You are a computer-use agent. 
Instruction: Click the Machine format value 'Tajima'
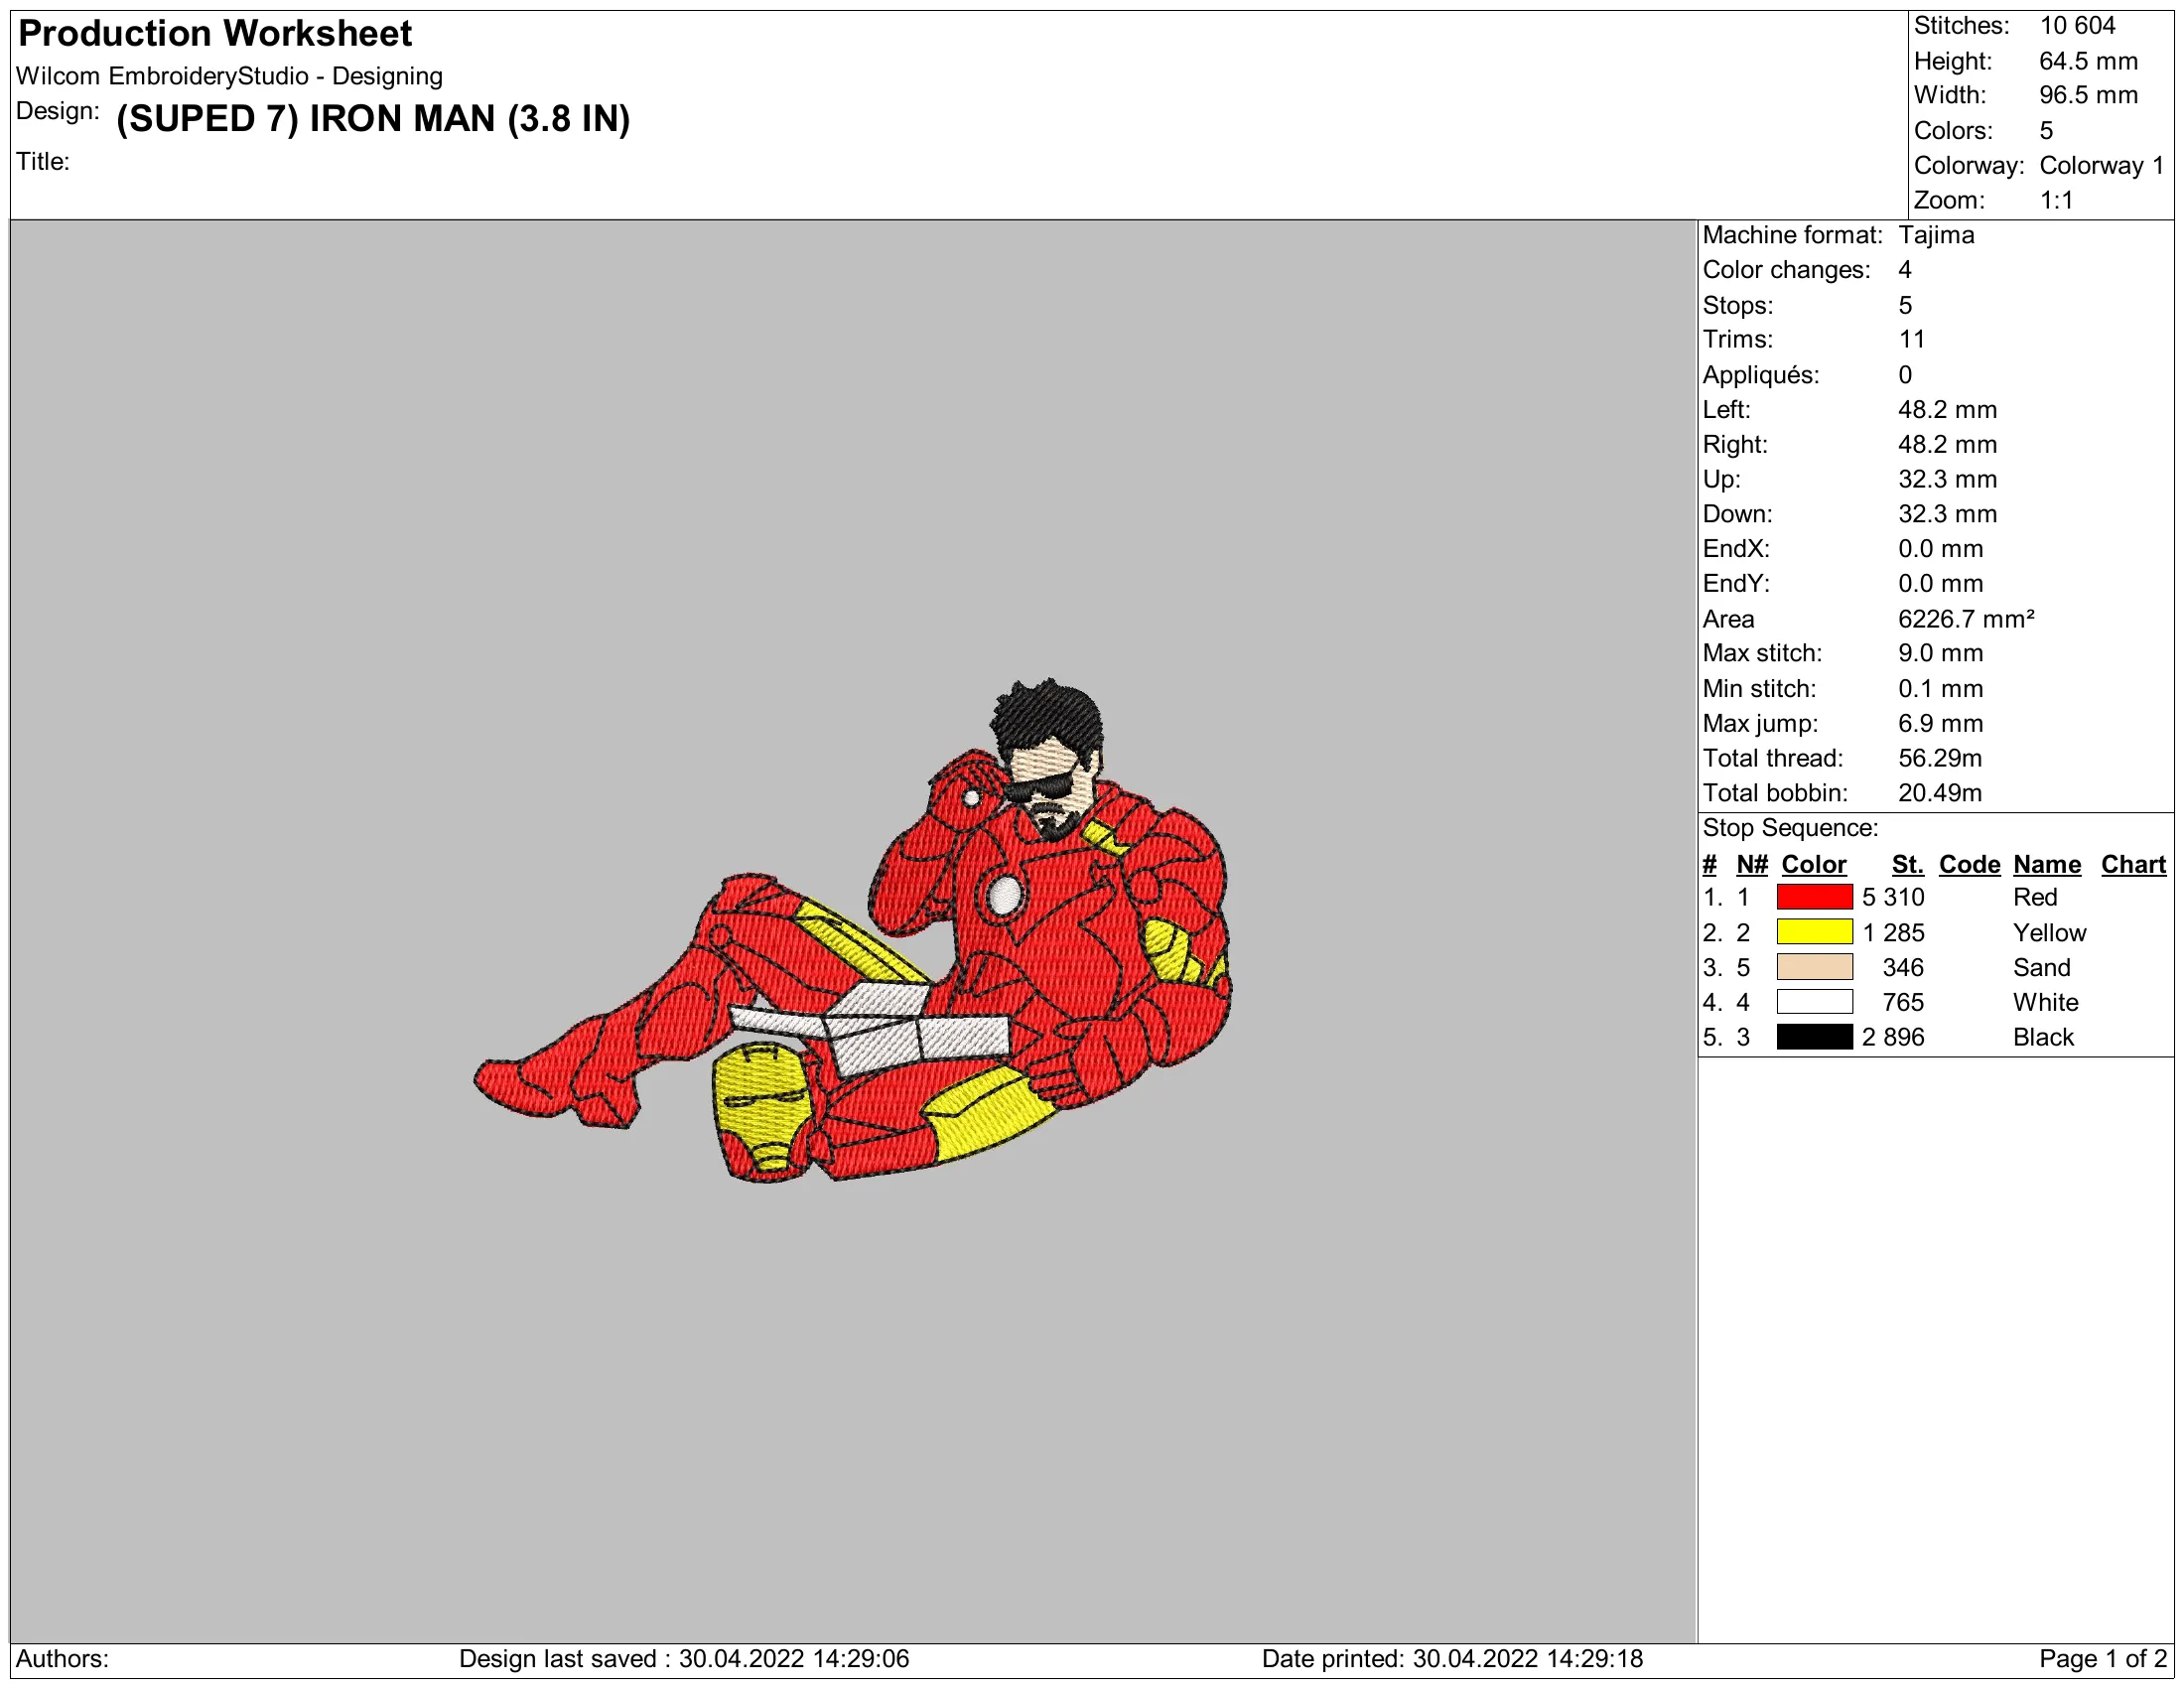click(x=1936, y=235)
